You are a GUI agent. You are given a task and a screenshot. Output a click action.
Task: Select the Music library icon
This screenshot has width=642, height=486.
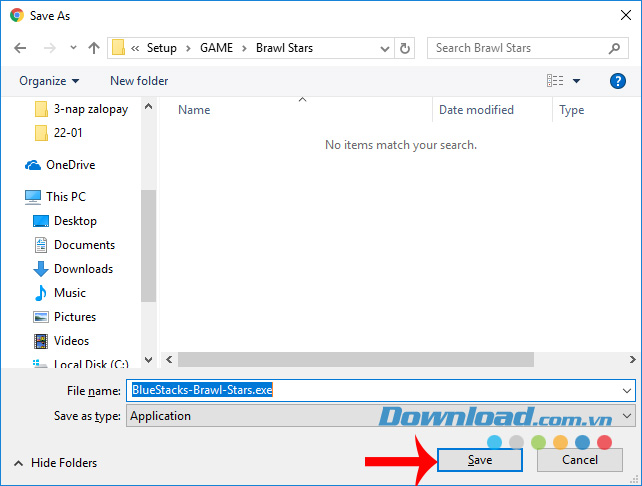pyautogui.click(x=41, y=293)
